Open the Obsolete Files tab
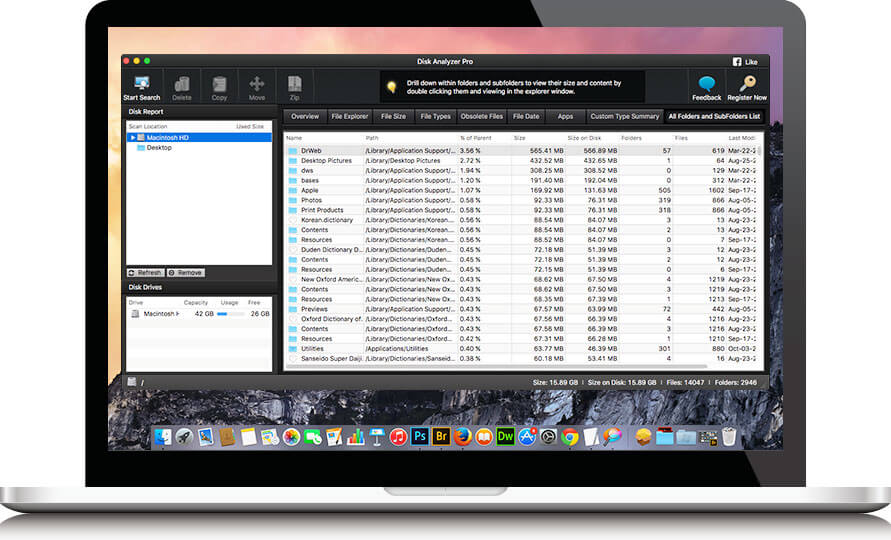Image resolution: width=891 pixels, height=540 pixels. 482,117
